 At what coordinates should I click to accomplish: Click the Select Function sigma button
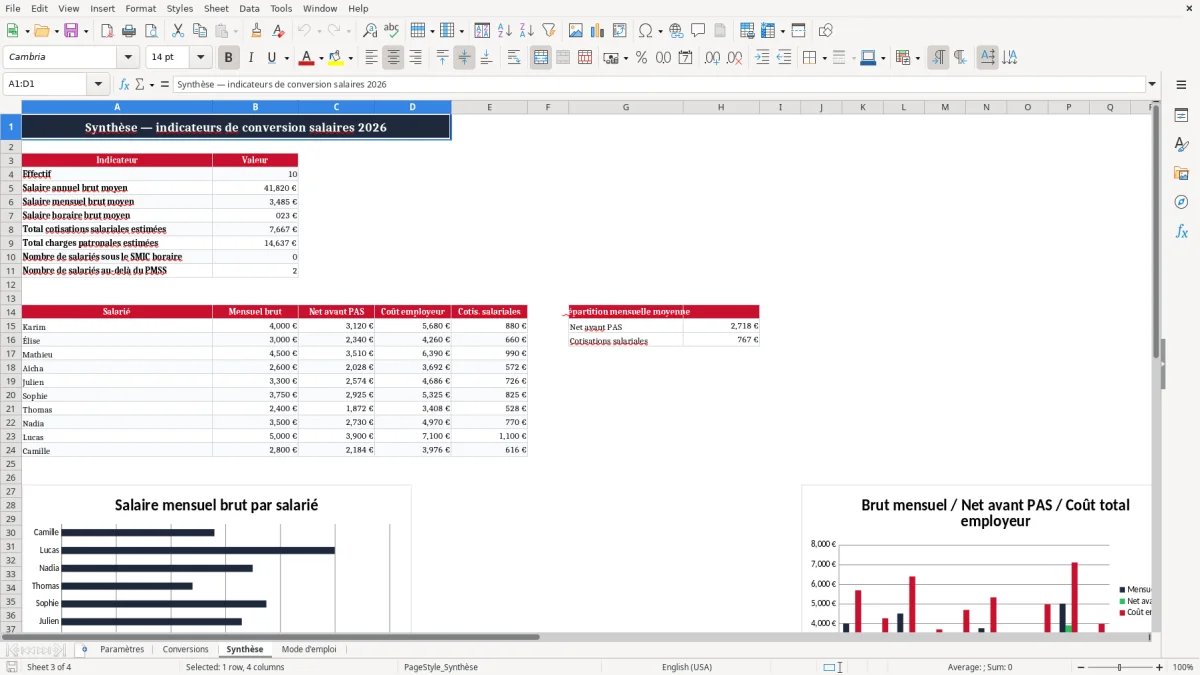[x=140, y=85]
